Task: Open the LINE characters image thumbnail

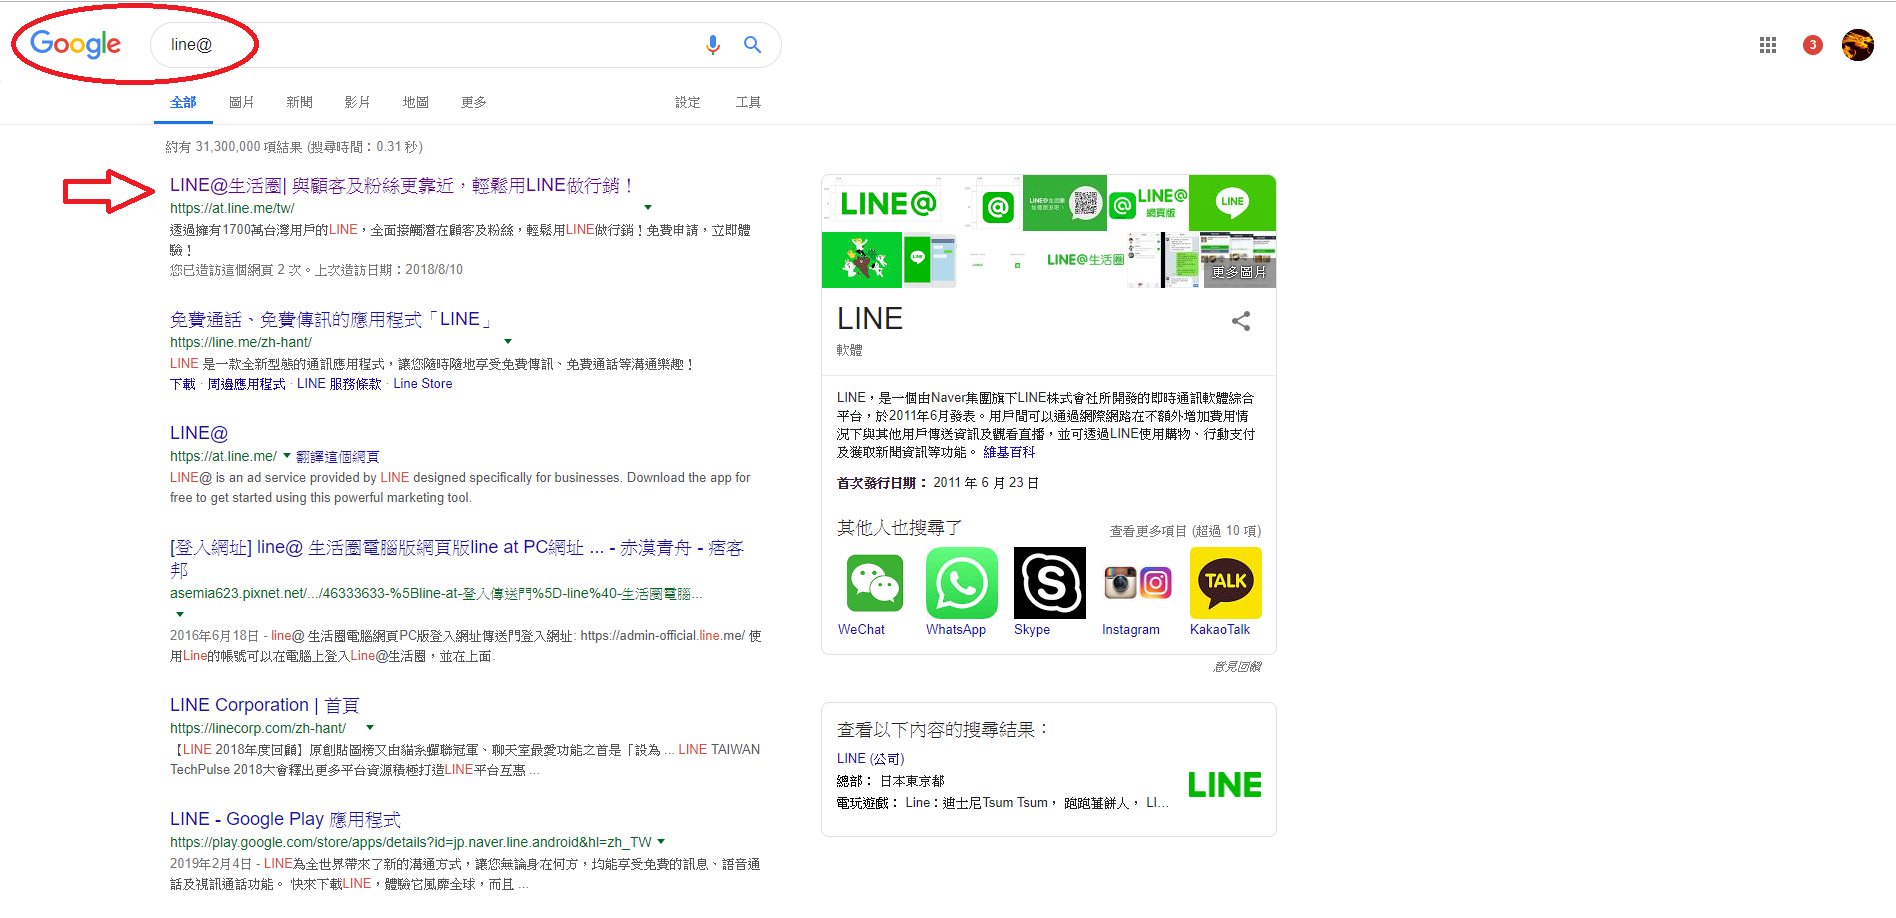Action: (862, 260)
